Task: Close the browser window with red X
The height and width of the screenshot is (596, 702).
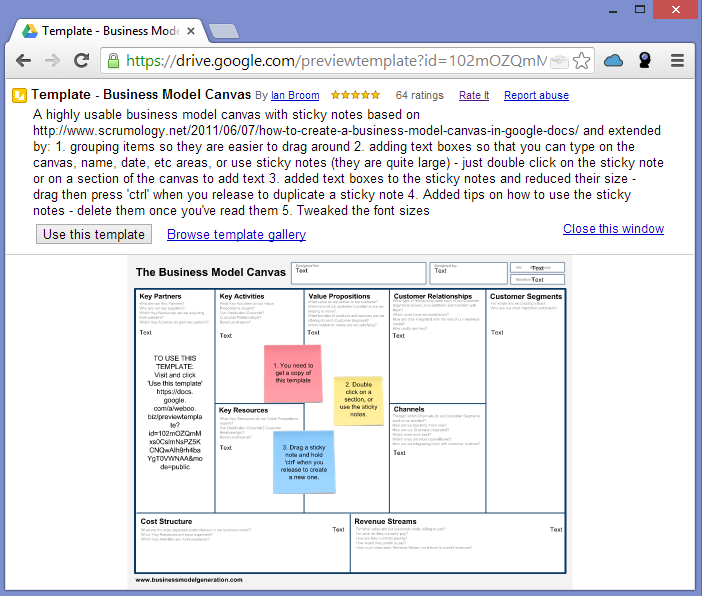Action: pos(676,9)
